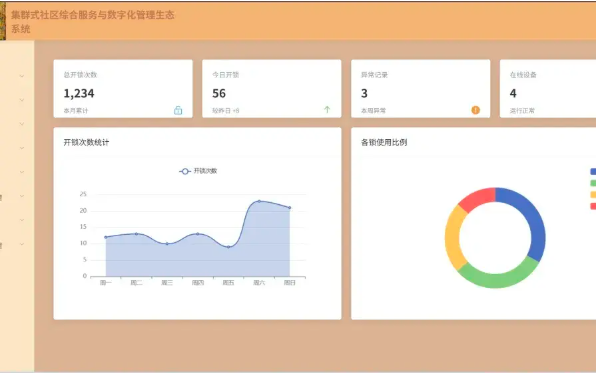The image size is (596, 373).
Task: Click the 周六 peak data point on line chart
Action: pos(259,201)
